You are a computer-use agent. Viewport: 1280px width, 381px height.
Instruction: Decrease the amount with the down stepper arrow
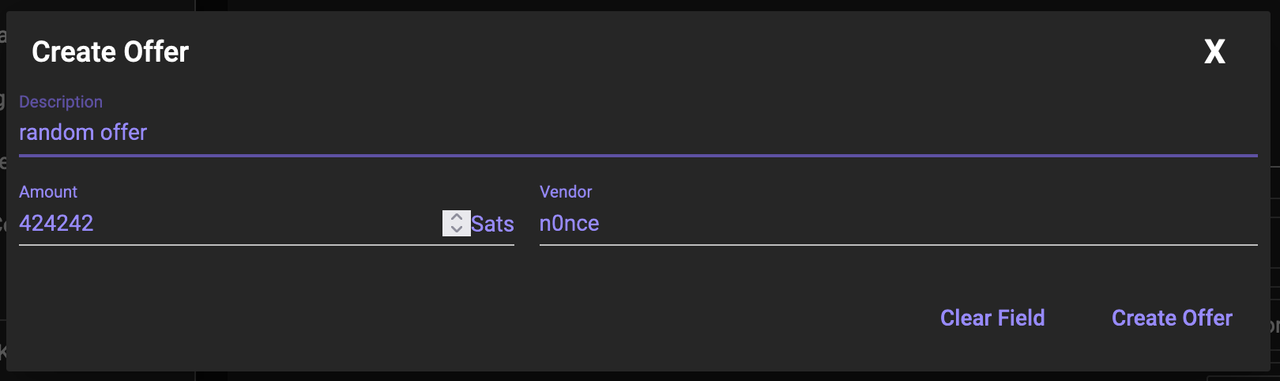[456, 229]
